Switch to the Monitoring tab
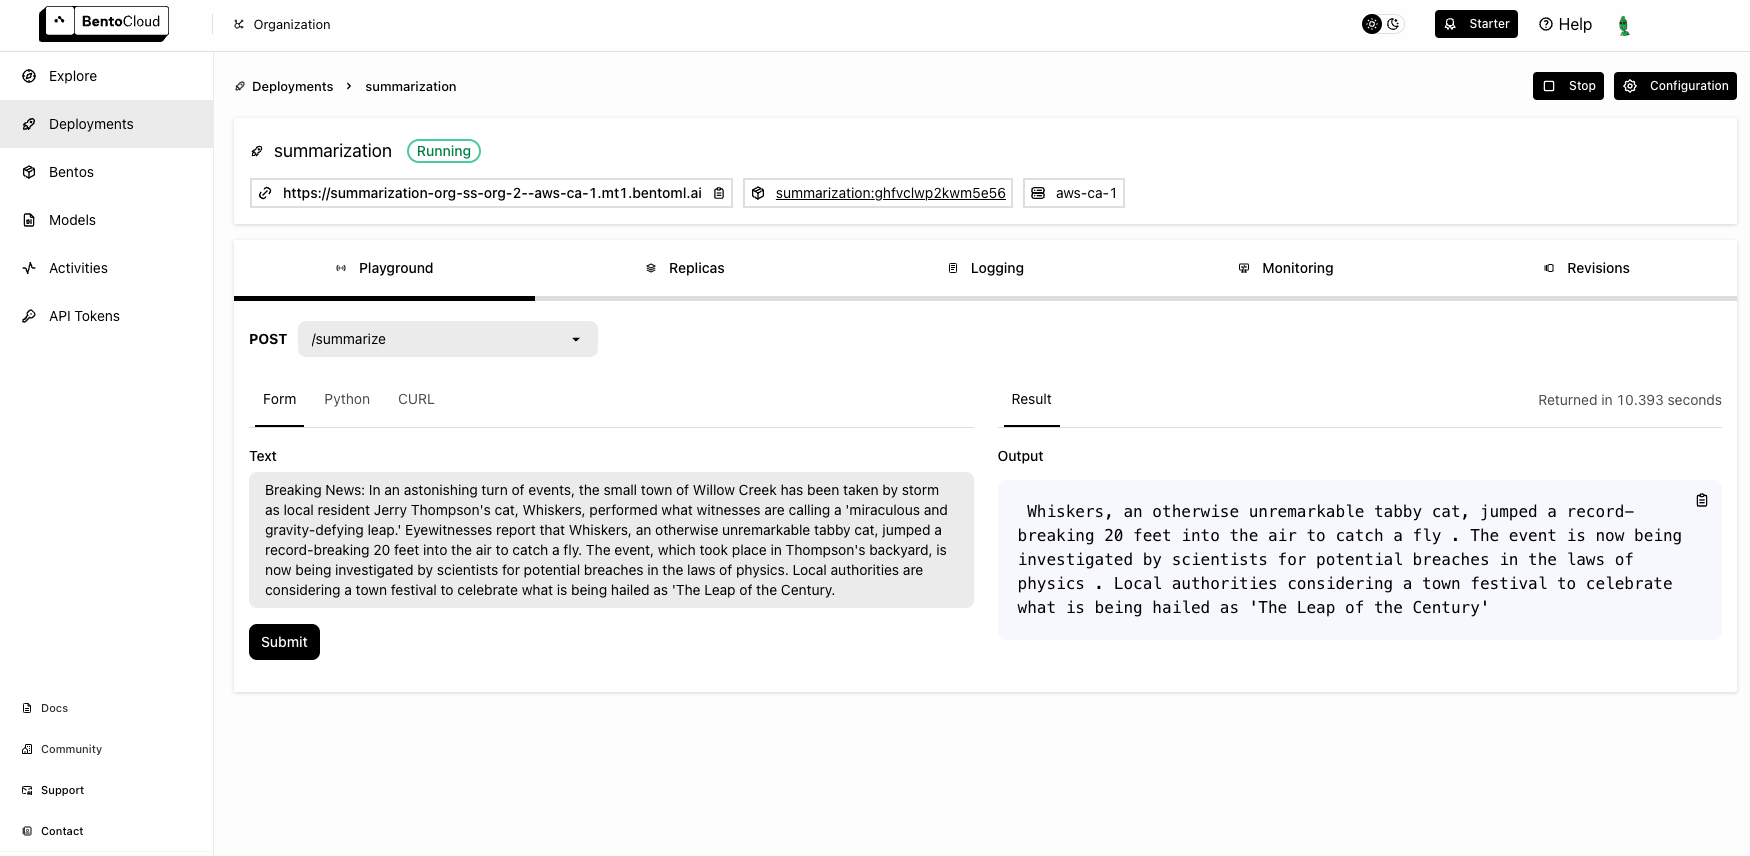This screenshot has height=856, width=1750. (x=1286, y=268)
